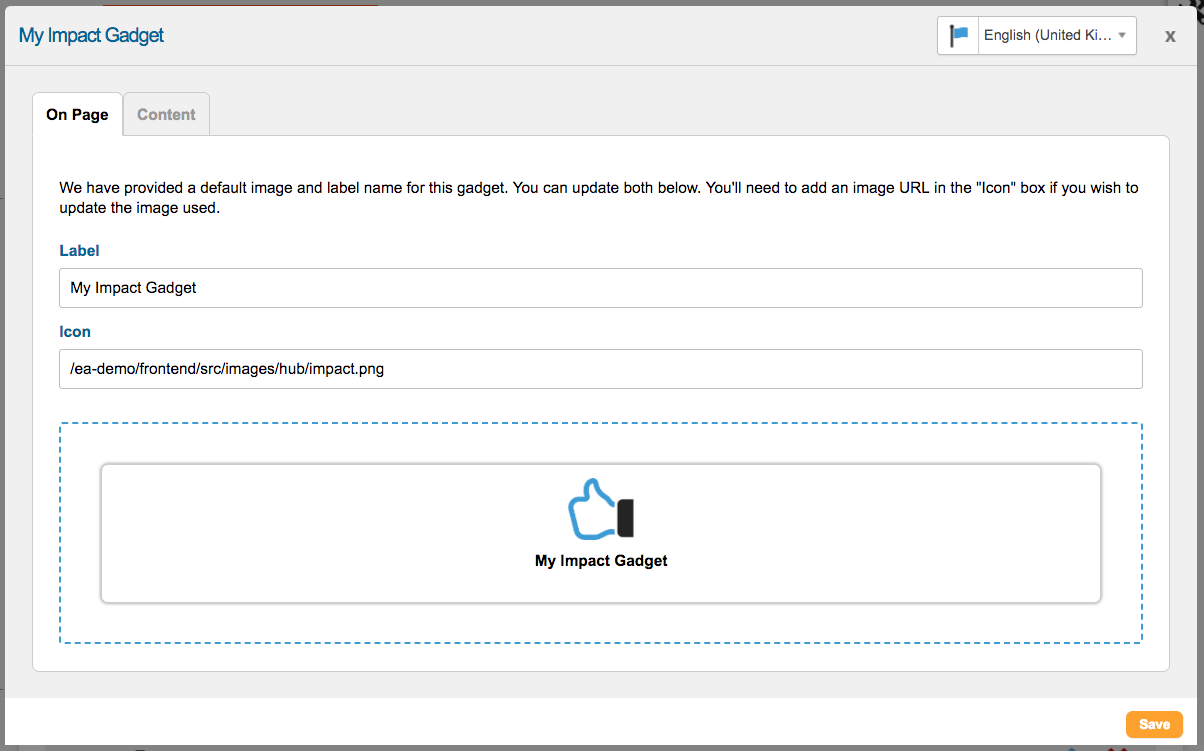Click the header bar between title and language
This screenshot has width=1204, height=751.
point(550,36)
